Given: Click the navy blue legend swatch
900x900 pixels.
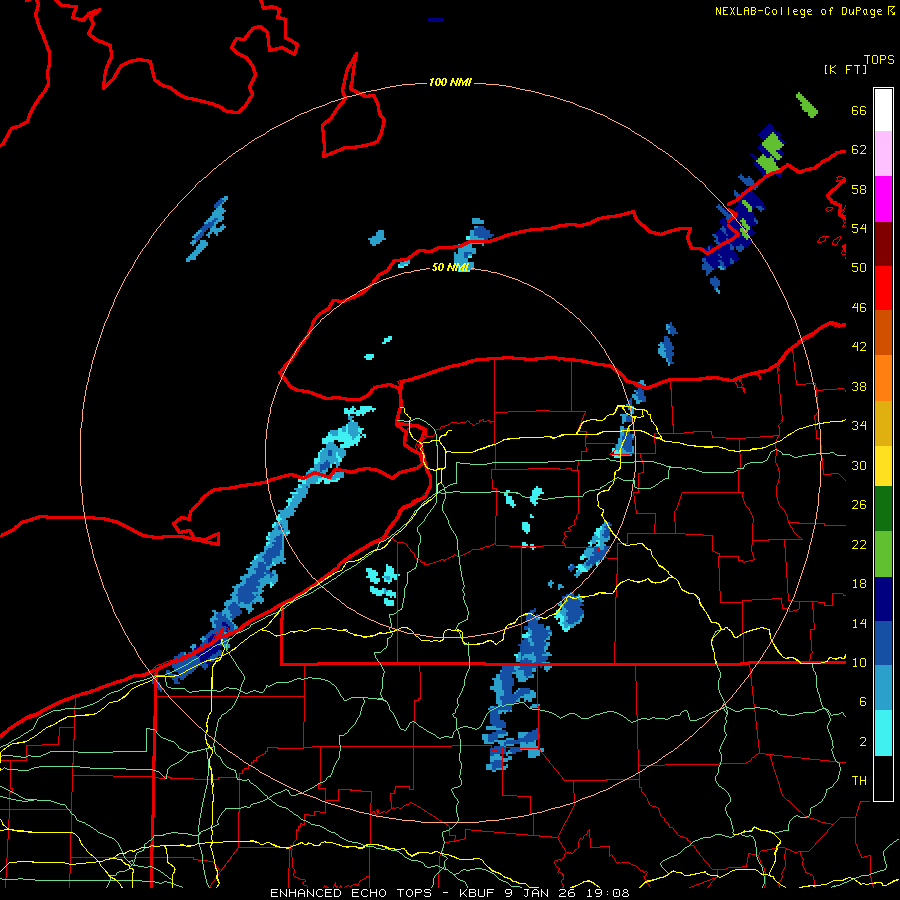Looking at the screenshot, I should point(883,599).
